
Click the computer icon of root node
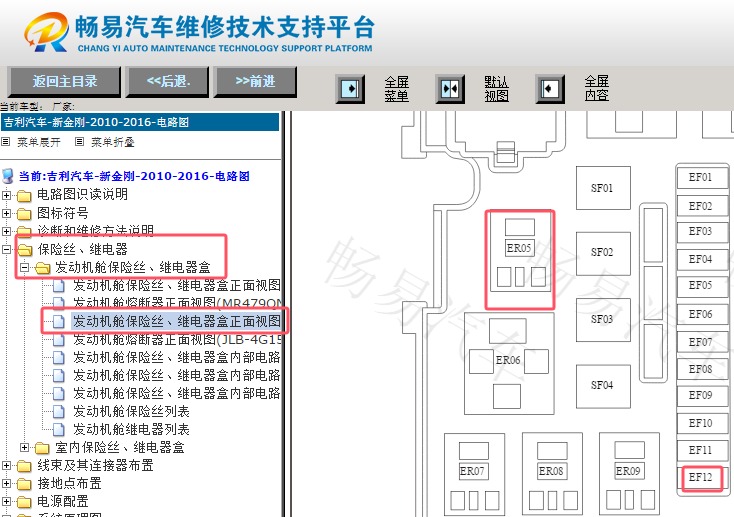[8, 176]
